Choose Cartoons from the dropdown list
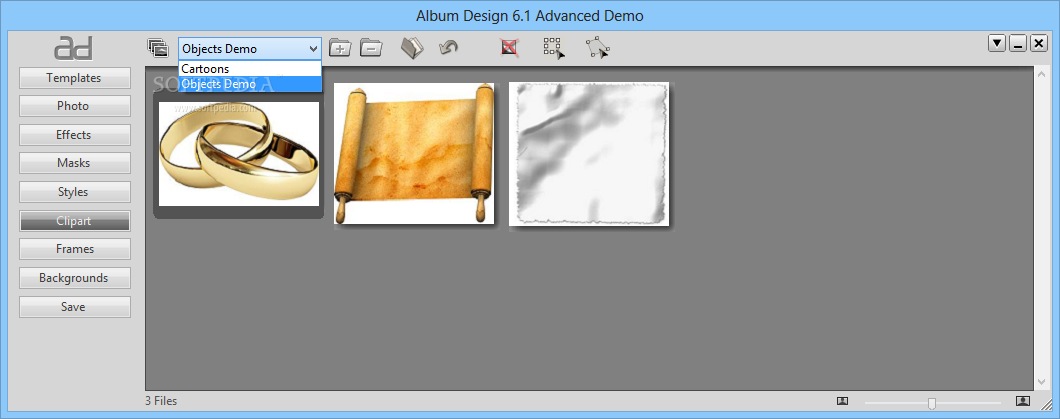Screen dimensions: 1060x419 [250, 69]
